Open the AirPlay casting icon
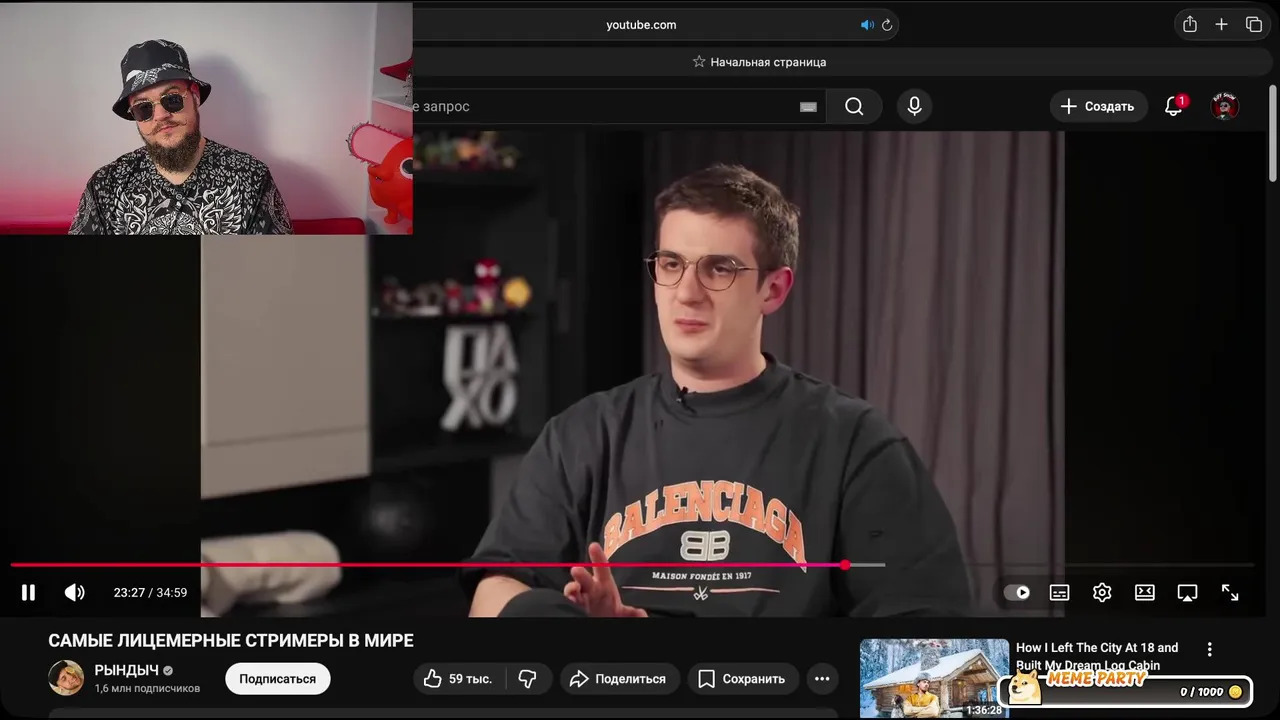Screen dimensions: 1280x720 (1187, 593)
